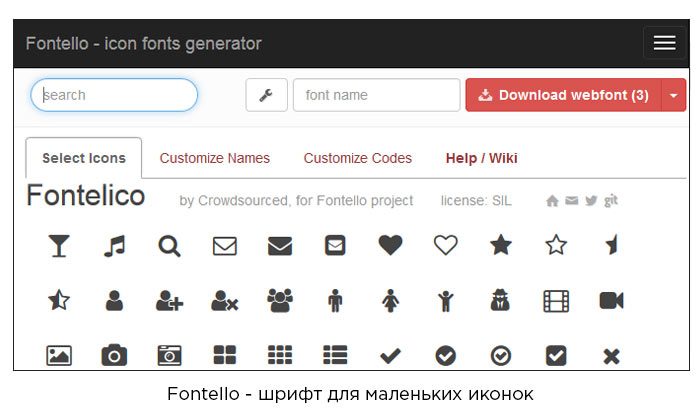This screenshot has width=700, height=417.
Task: Select the solid half star icon
Action: pos(612,245)
